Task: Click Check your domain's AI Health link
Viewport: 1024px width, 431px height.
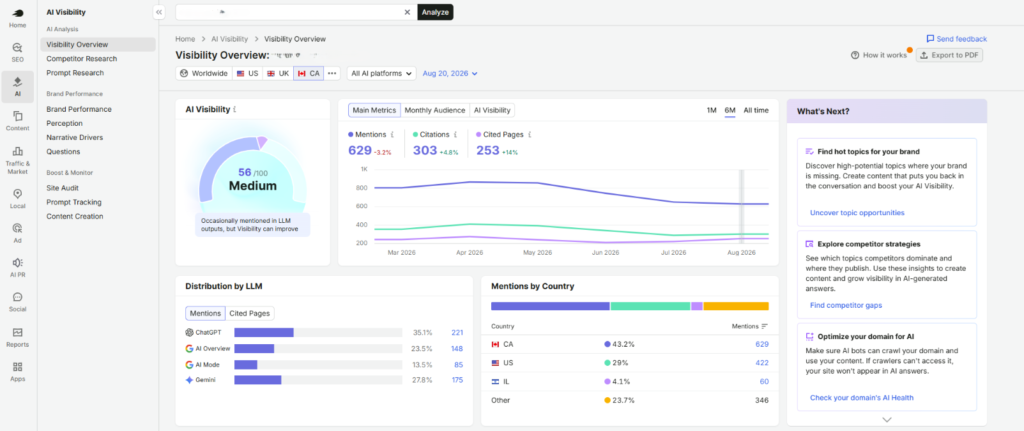Action: pos(861,398)
